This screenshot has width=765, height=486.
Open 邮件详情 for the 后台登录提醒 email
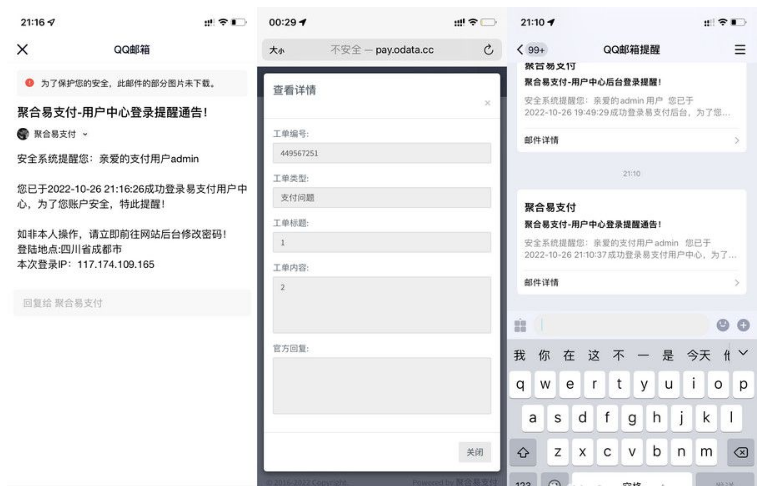(x=631, y=140)
